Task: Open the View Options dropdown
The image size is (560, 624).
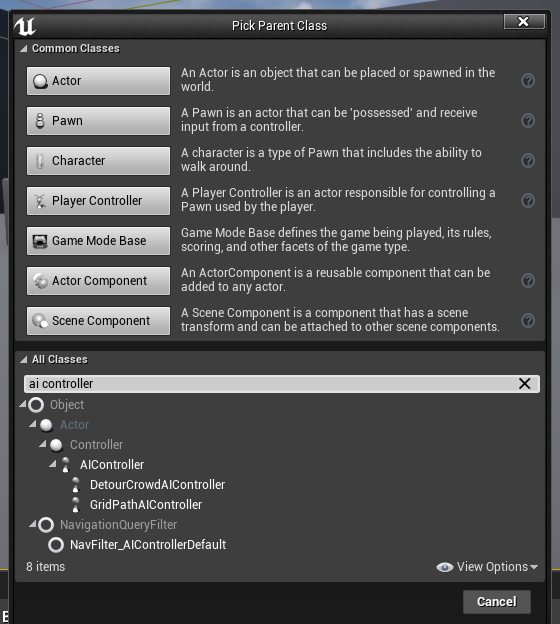Action: 487,567
